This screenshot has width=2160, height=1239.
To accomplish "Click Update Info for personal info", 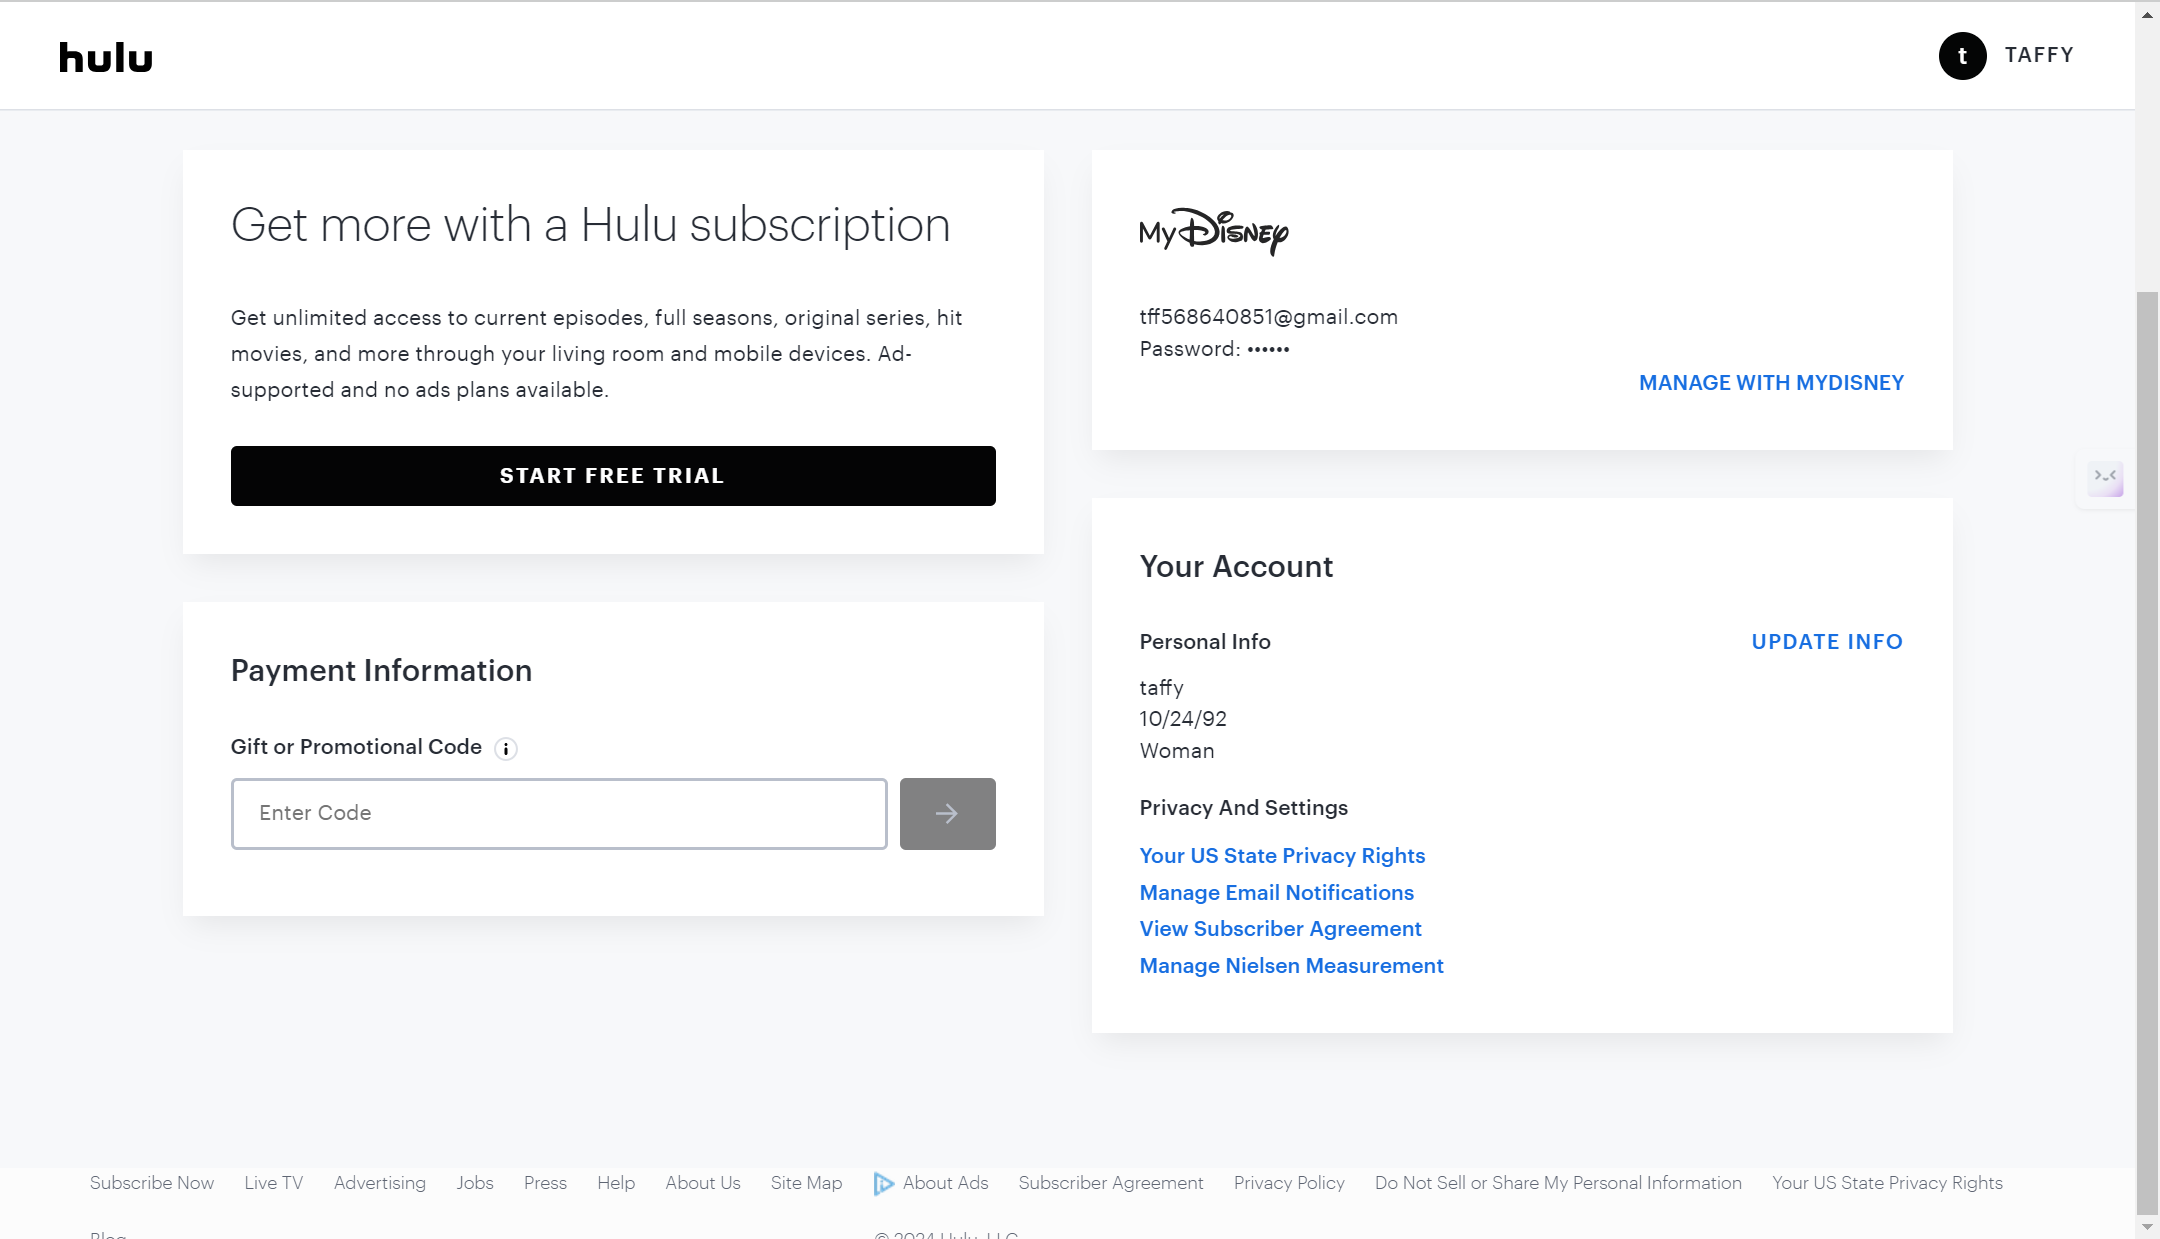I will point(1827,642).
